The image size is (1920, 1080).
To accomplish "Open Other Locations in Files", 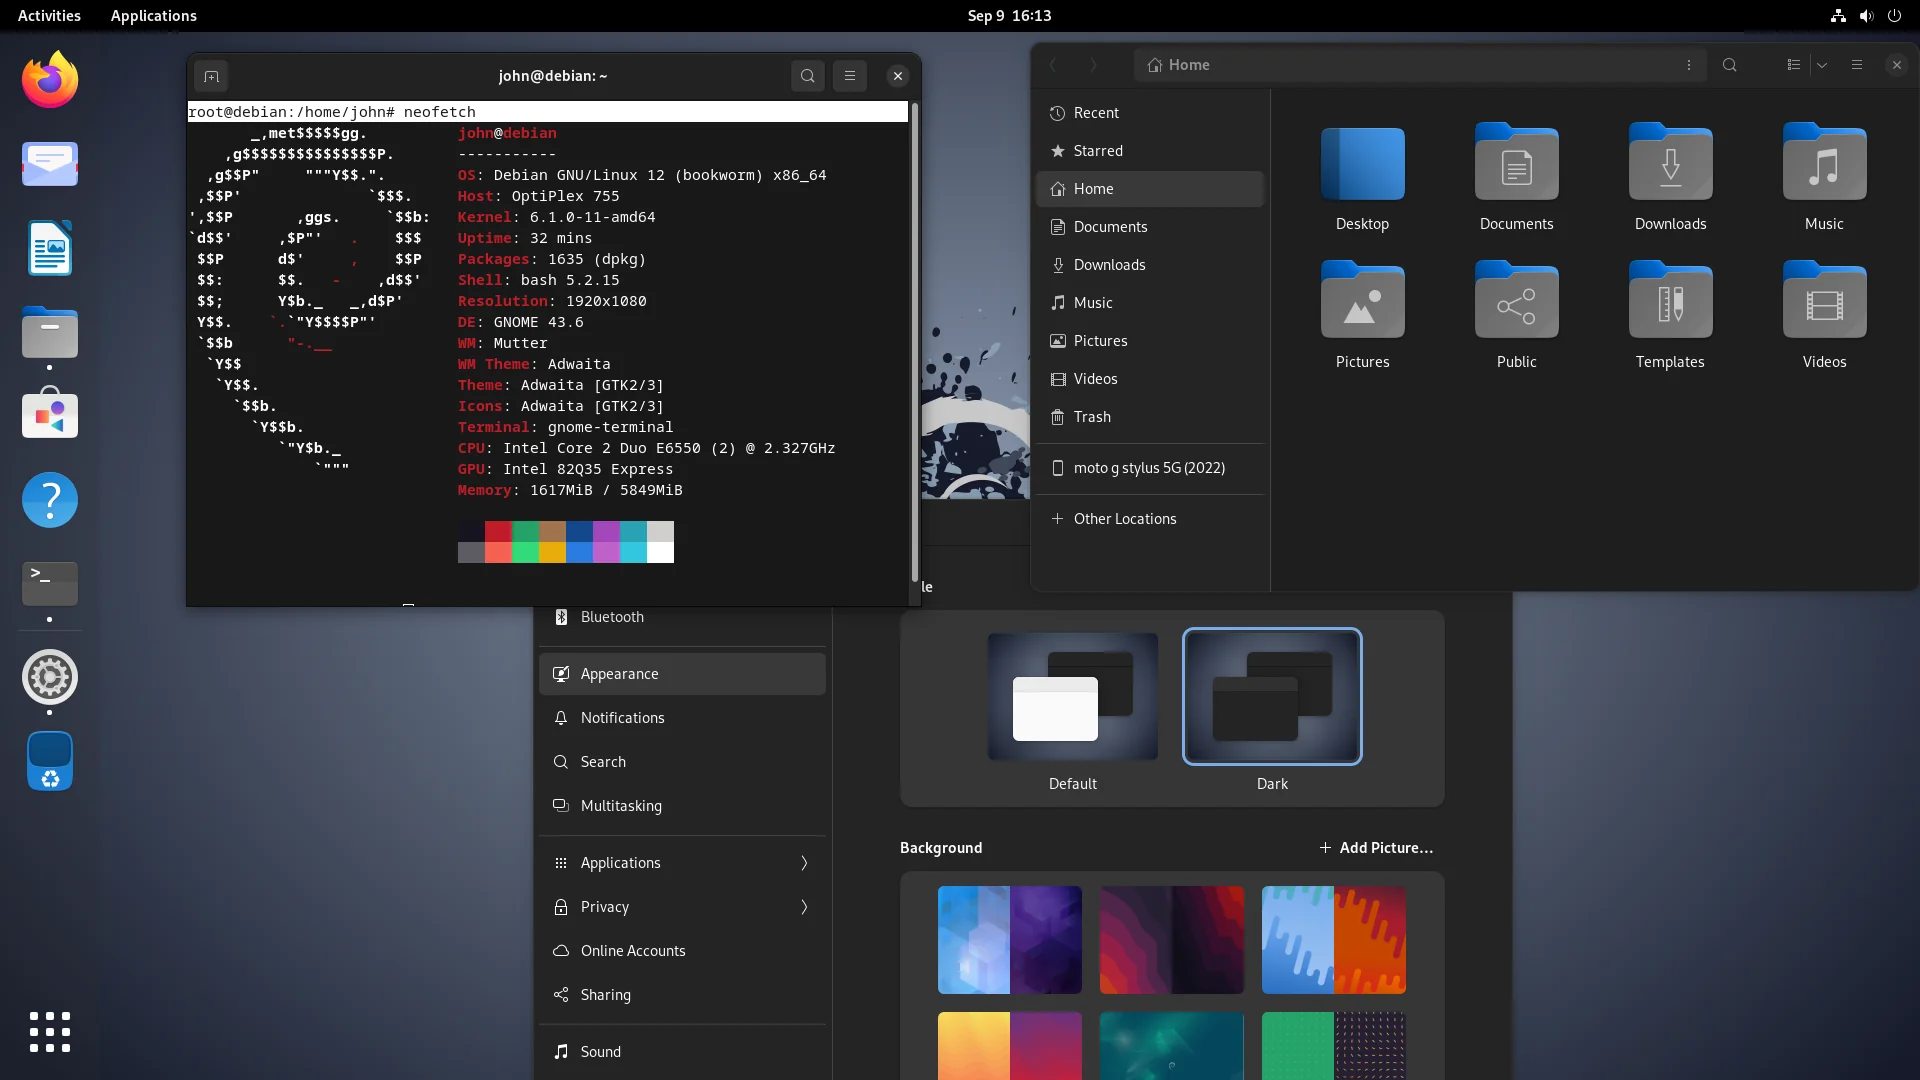I will coord(1150,519).
